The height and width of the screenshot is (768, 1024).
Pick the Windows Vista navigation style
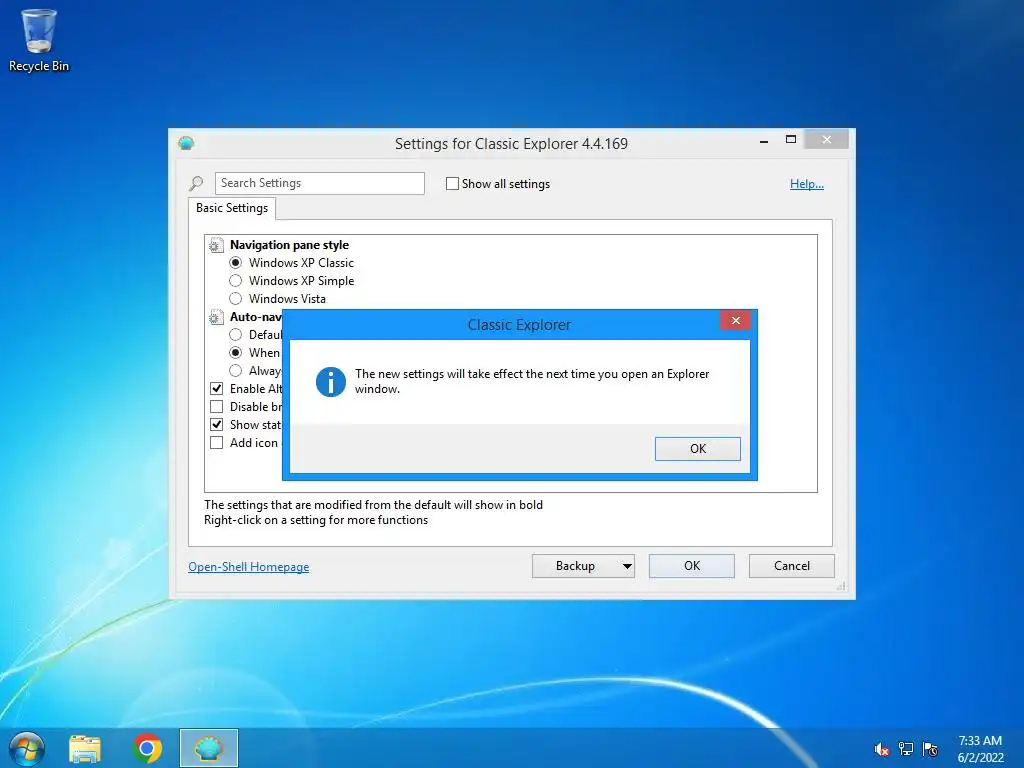[x=236, y=298]
